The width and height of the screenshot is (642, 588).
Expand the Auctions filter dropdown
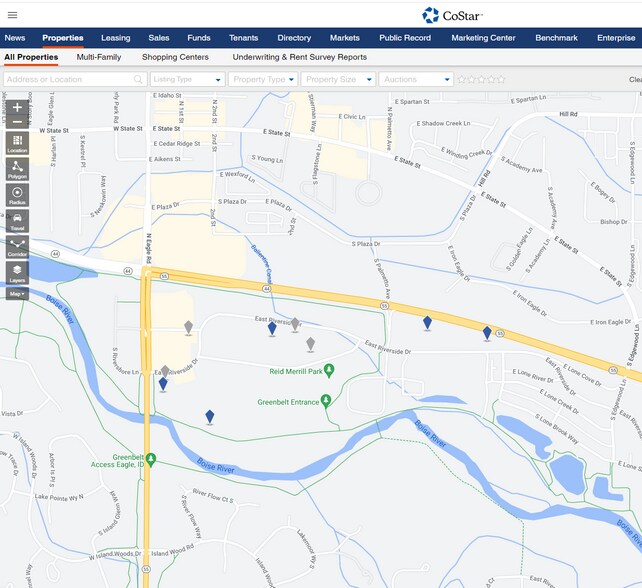[x=416, y=79]
